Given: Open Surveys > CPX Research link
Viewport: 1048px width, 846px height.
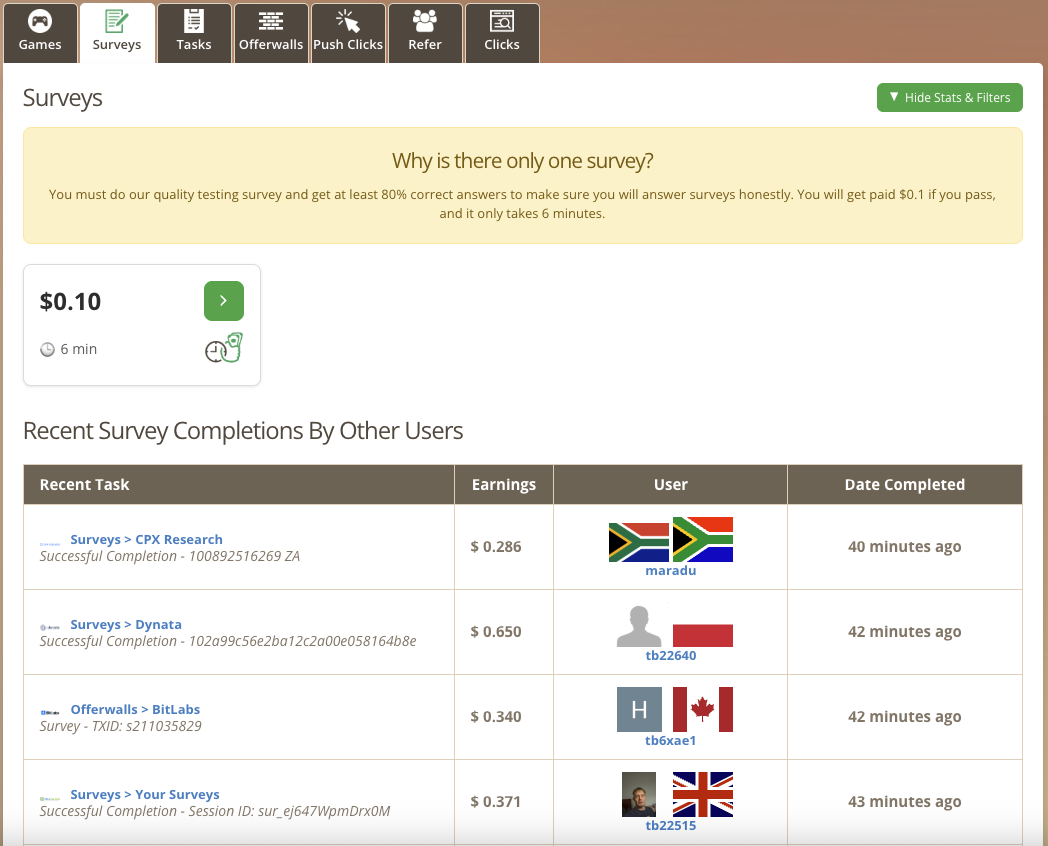Looking at the screenshot, I should tap(146, 539).
